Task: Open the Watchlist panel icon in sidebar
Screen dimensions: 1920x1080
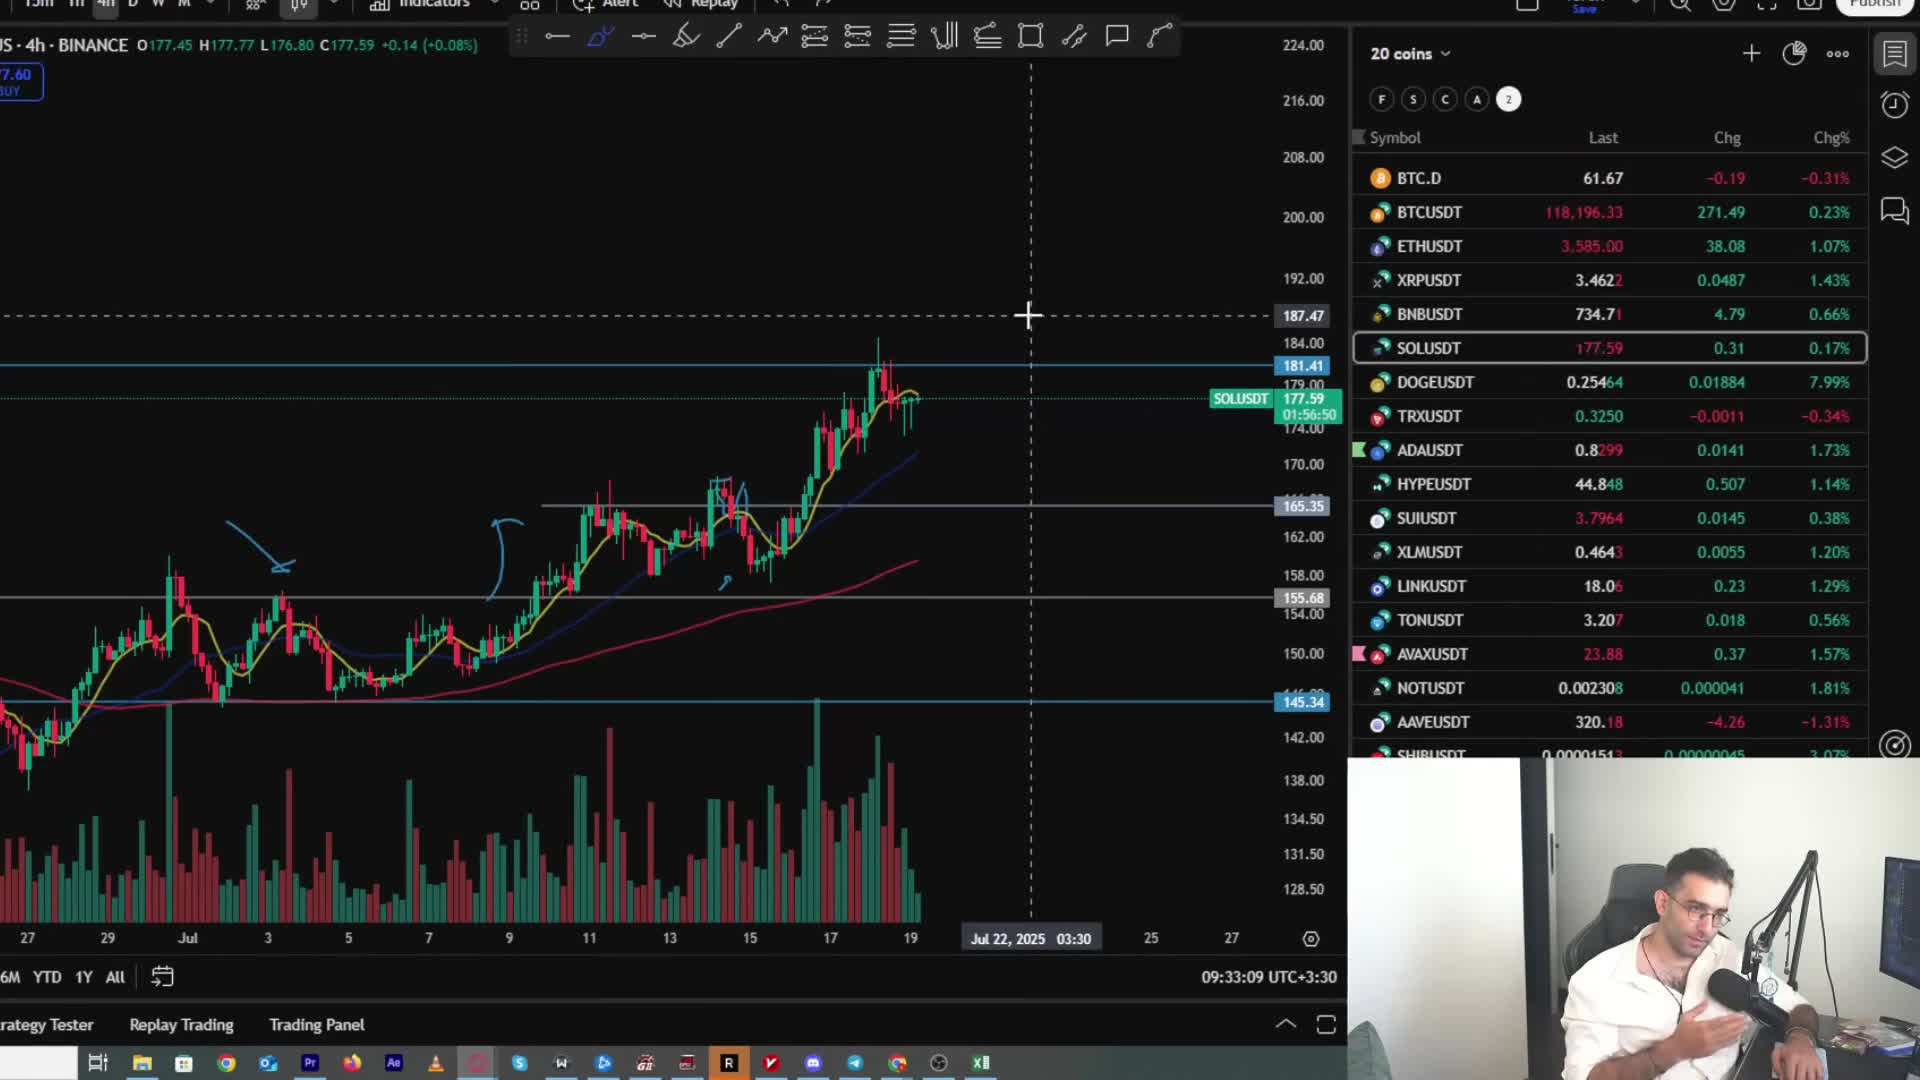Action: pos(1895,54)
